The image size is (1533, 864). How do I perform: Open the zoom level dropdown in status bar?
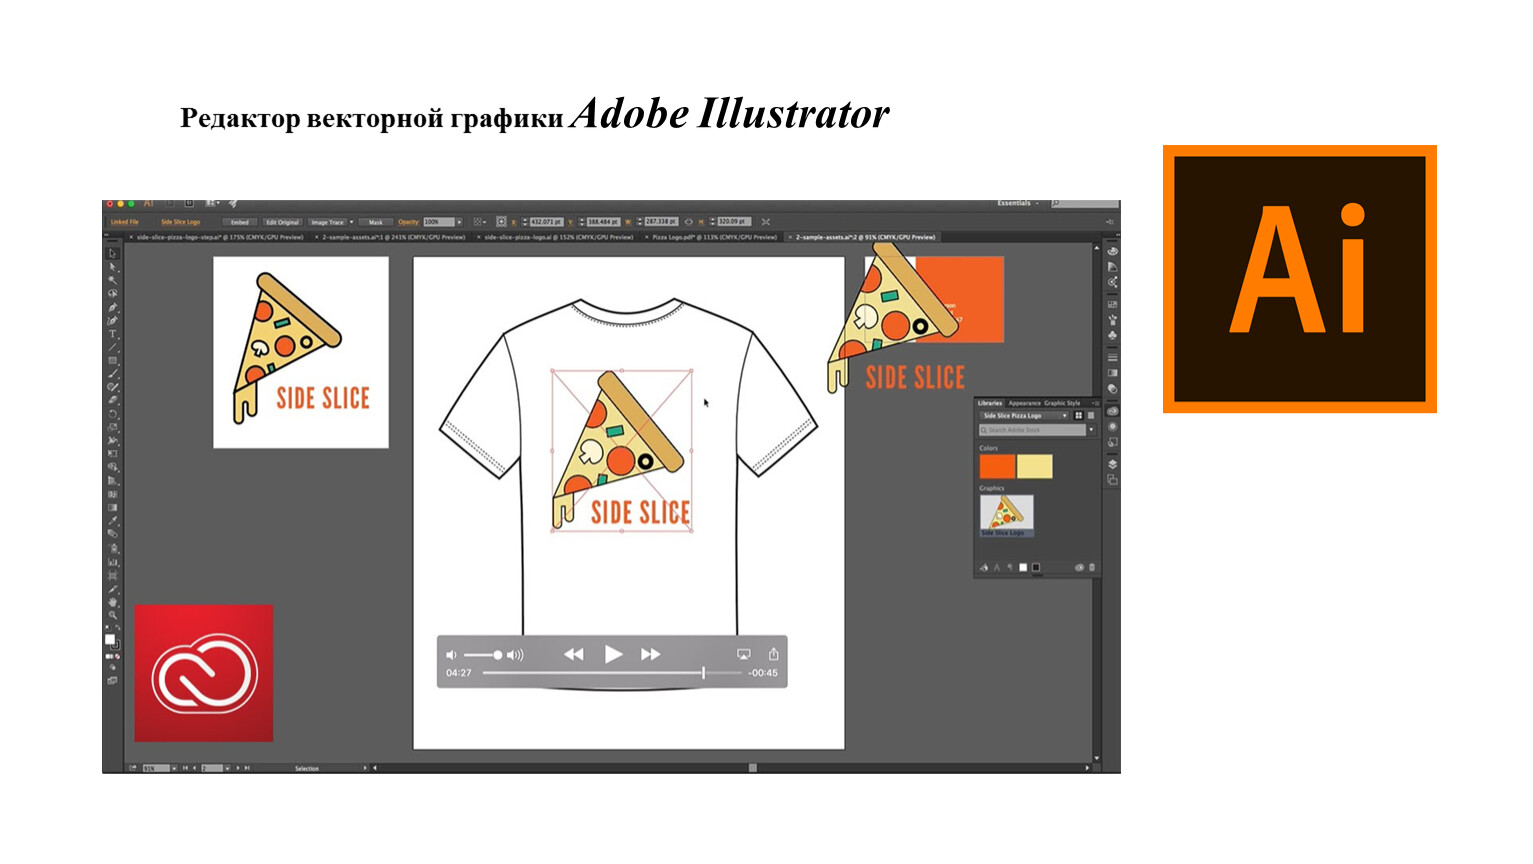click(x=174, y=768)
